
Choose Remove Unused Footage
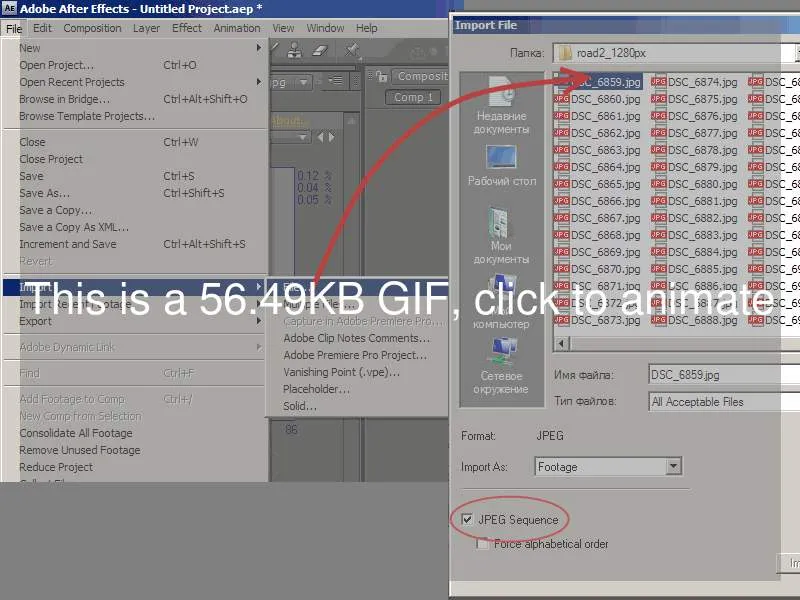click(x=136, y=451)
